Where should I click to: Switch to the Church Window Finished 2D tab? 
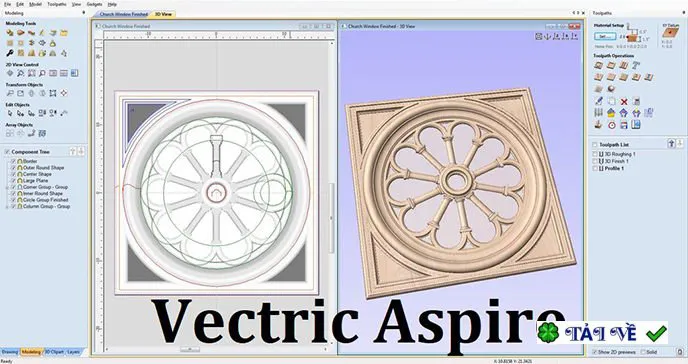pos(123,14)
